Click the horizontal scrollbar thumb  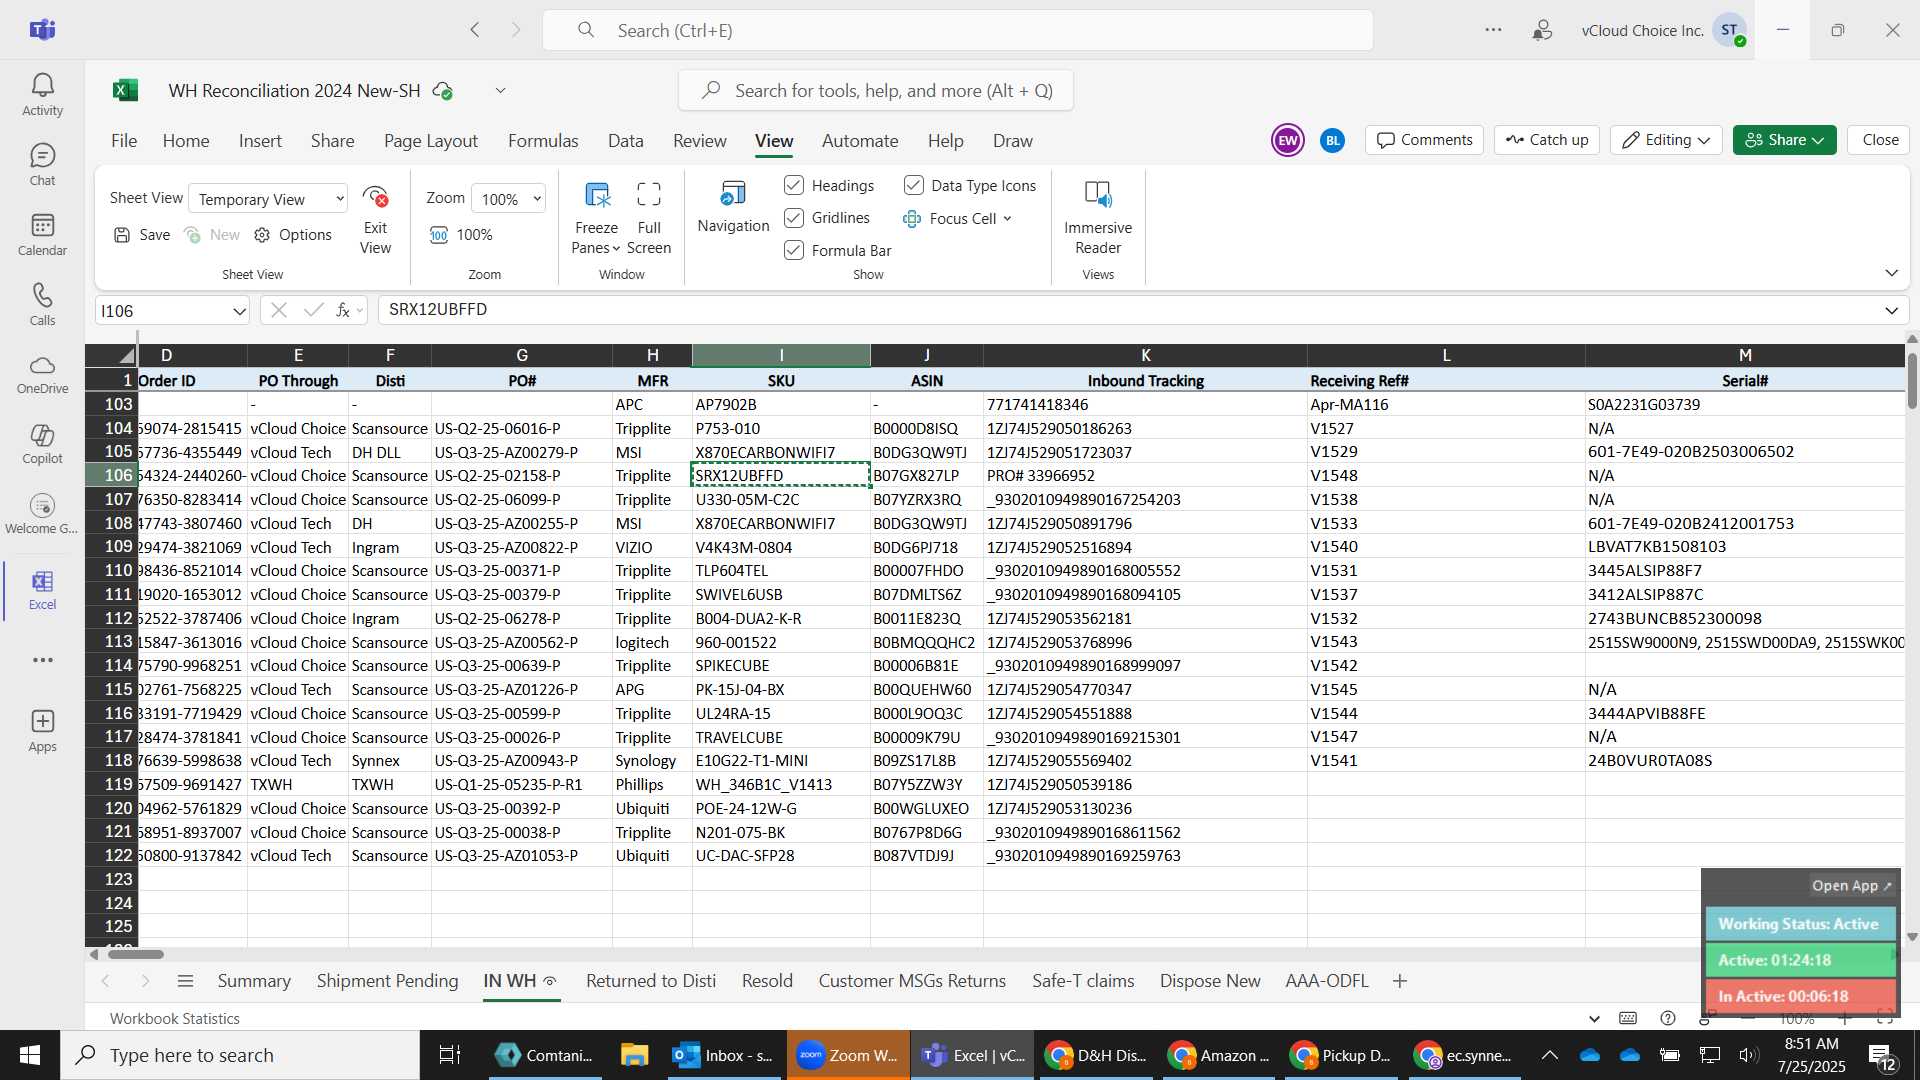tap(135, 954)
